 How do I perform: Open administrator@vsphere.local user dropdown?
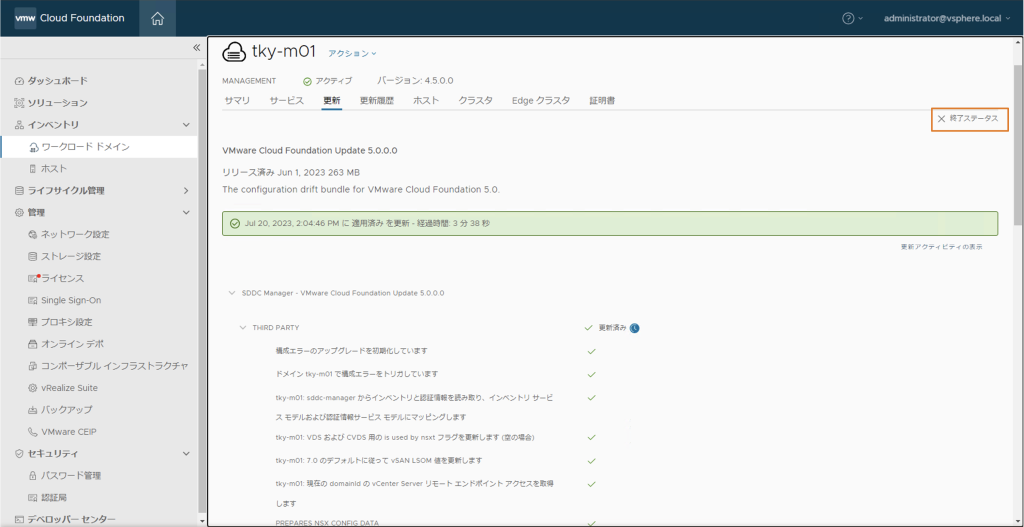(x=946, y=18)
